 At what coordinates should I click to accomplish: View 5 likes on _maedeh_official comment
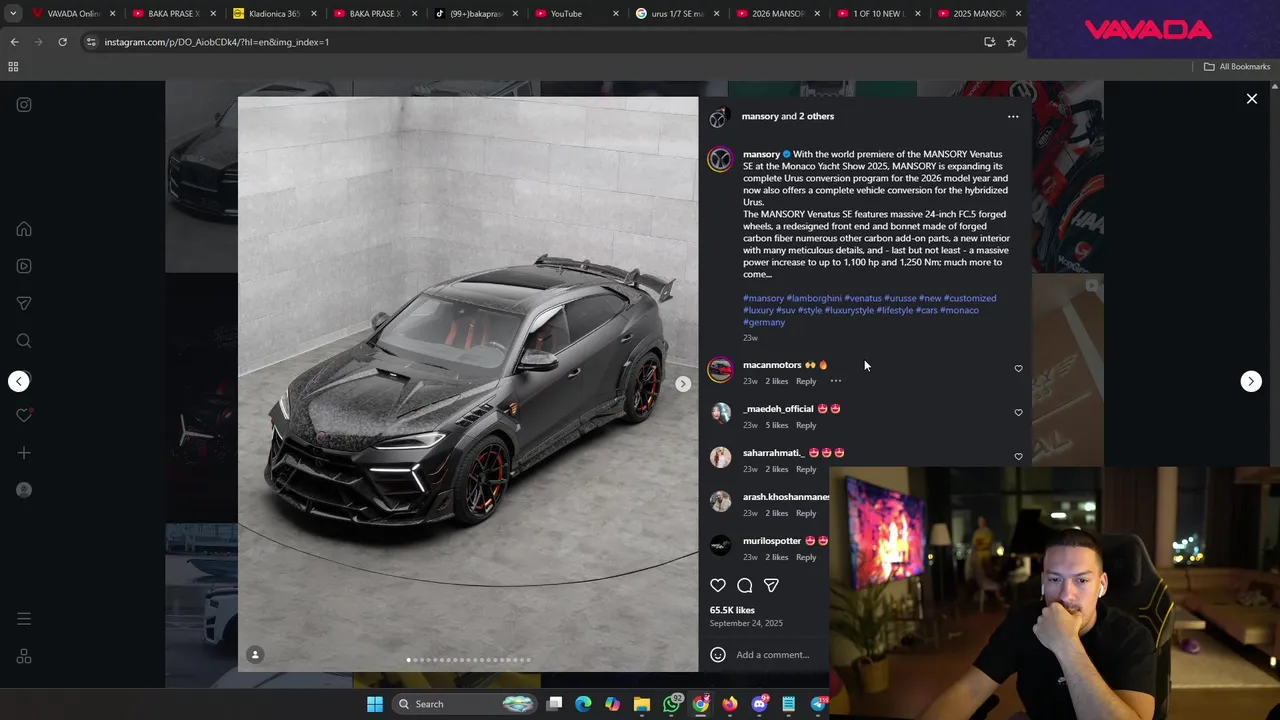777,425
